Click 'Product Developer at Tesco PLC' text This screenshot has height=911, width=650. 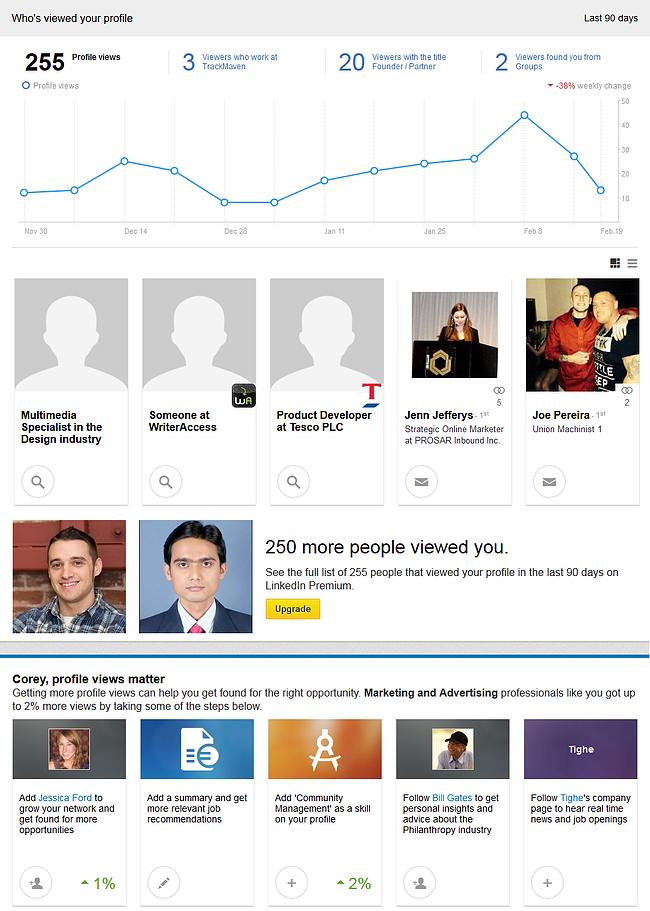coord(324,421)
